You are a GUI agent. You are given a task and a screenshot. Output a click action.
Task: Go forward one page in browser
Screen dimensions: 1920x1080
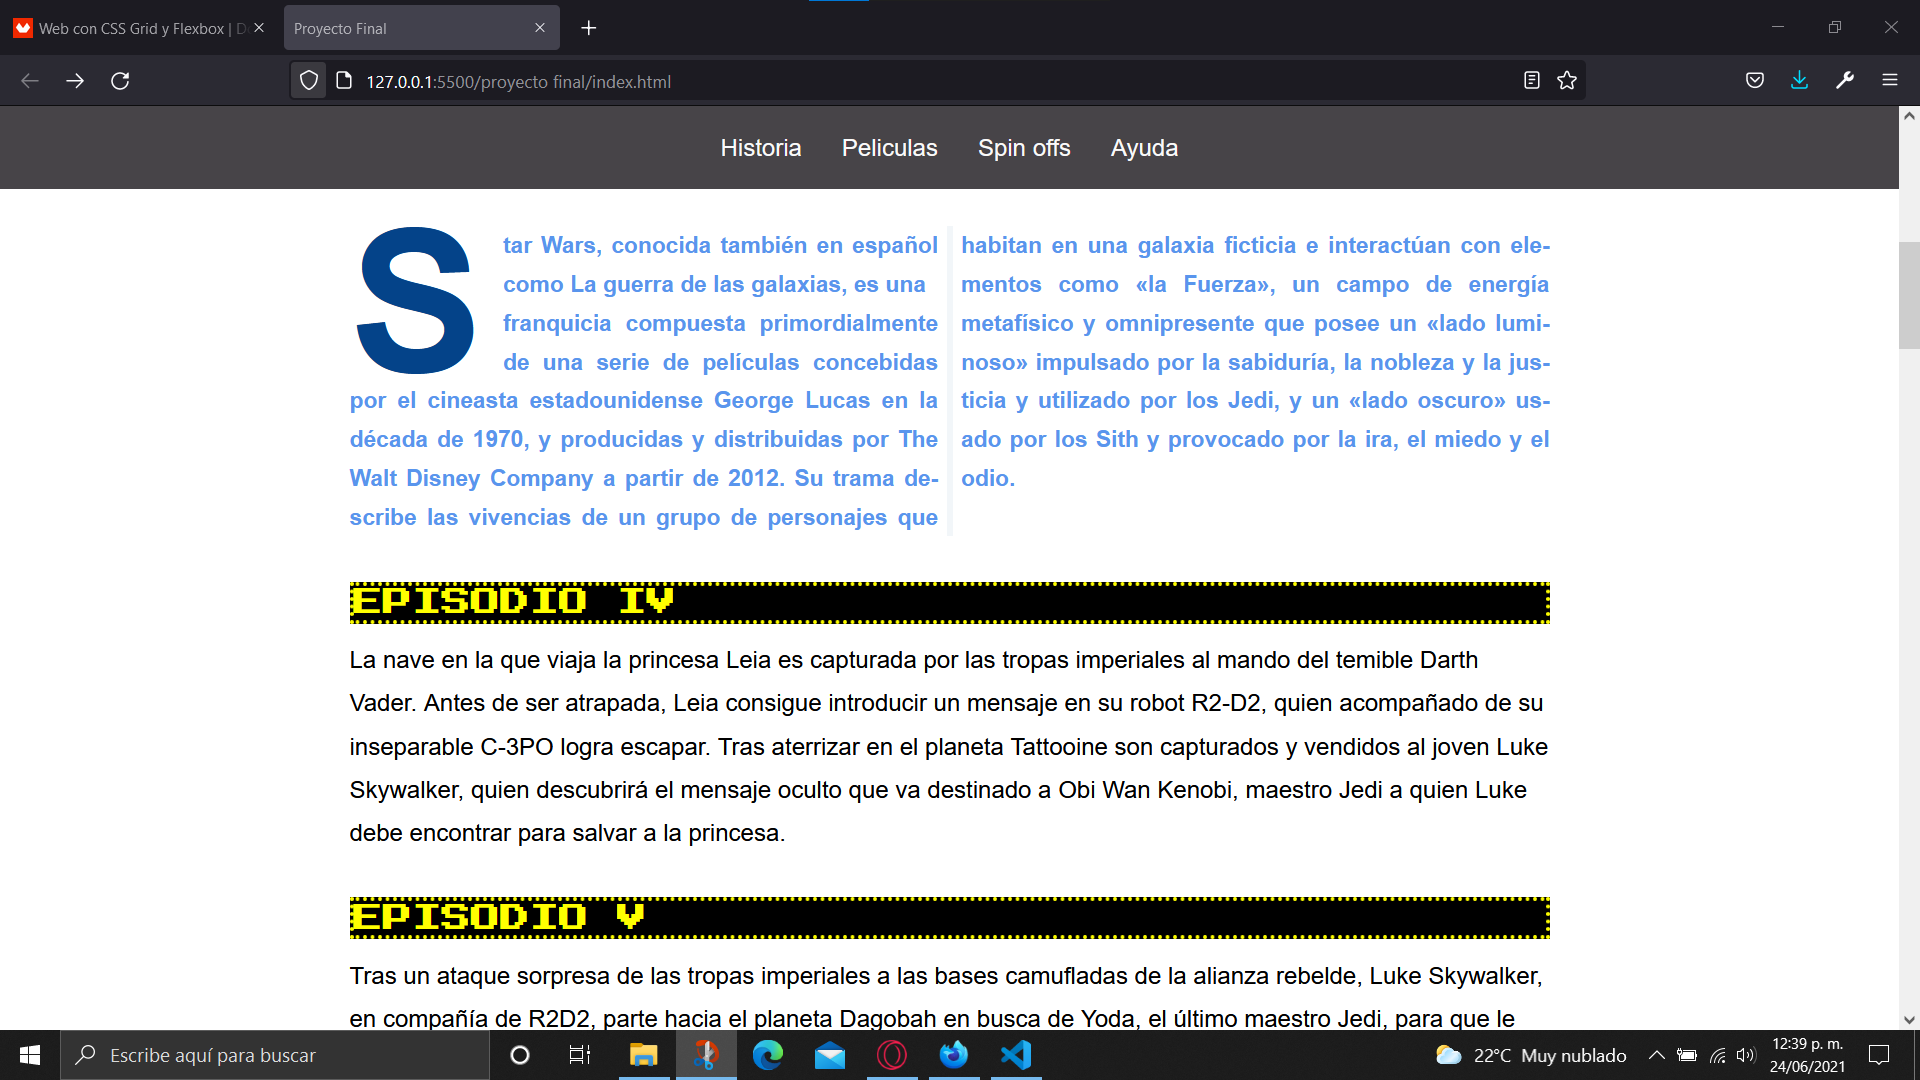[75, 81]
